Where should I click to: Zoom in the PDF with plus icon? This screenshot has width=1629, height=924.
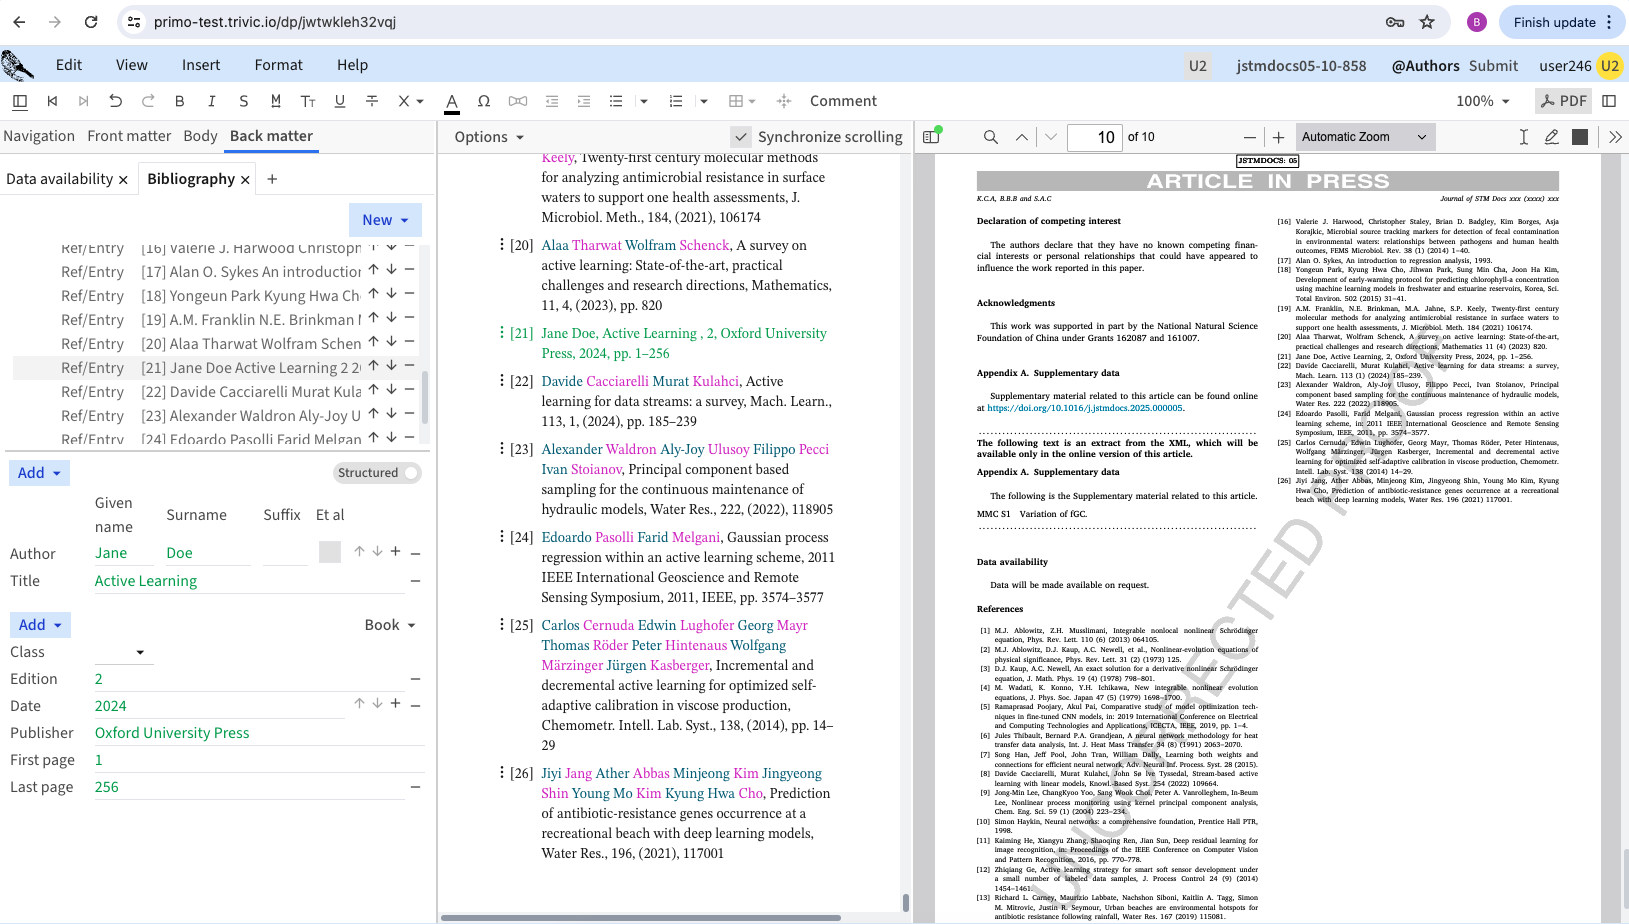pos(1278,137)
